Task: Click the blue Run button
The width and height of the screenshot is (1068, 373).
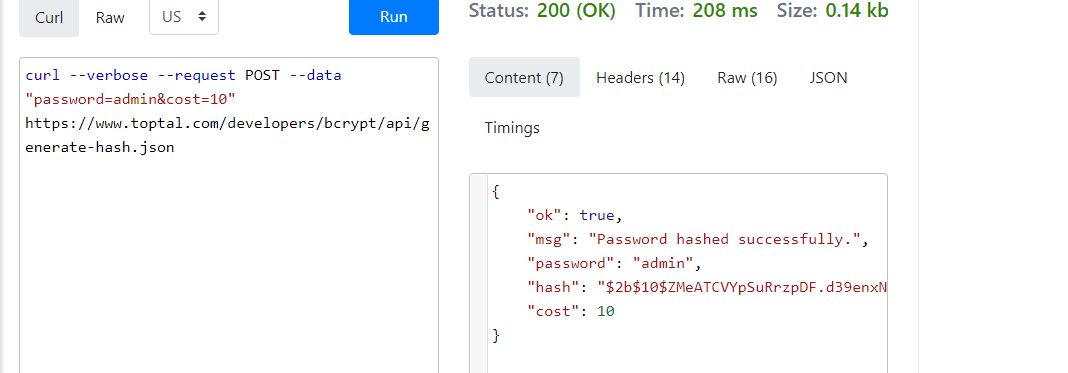Action: [x=394, y=17]
